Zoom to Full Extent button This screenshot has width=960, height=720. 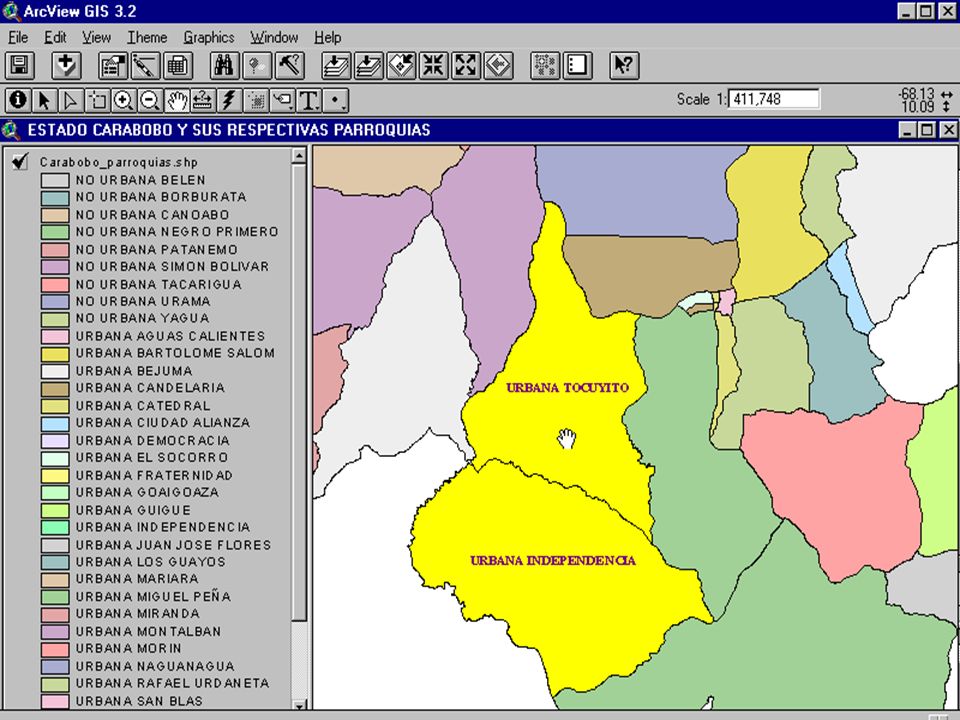click(336, 66)
